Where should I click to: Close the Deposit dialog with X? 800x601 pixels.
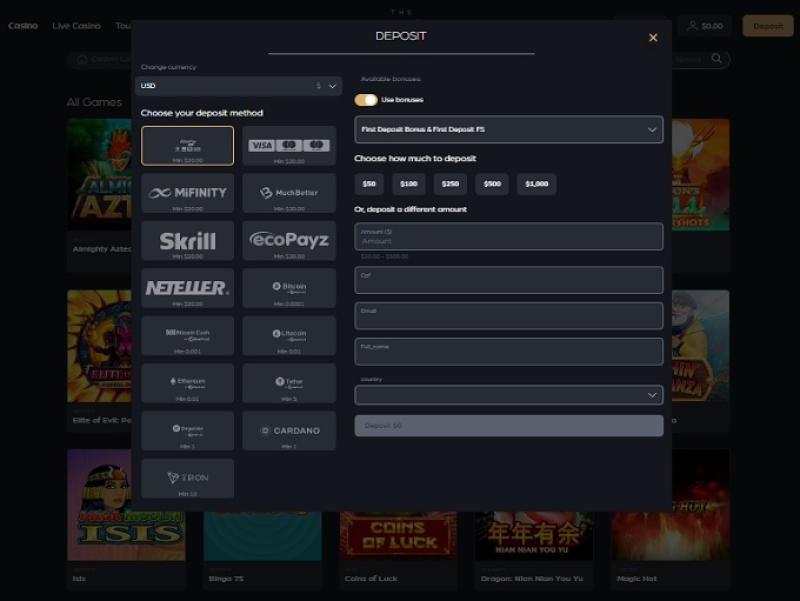(x=653, y=38)
